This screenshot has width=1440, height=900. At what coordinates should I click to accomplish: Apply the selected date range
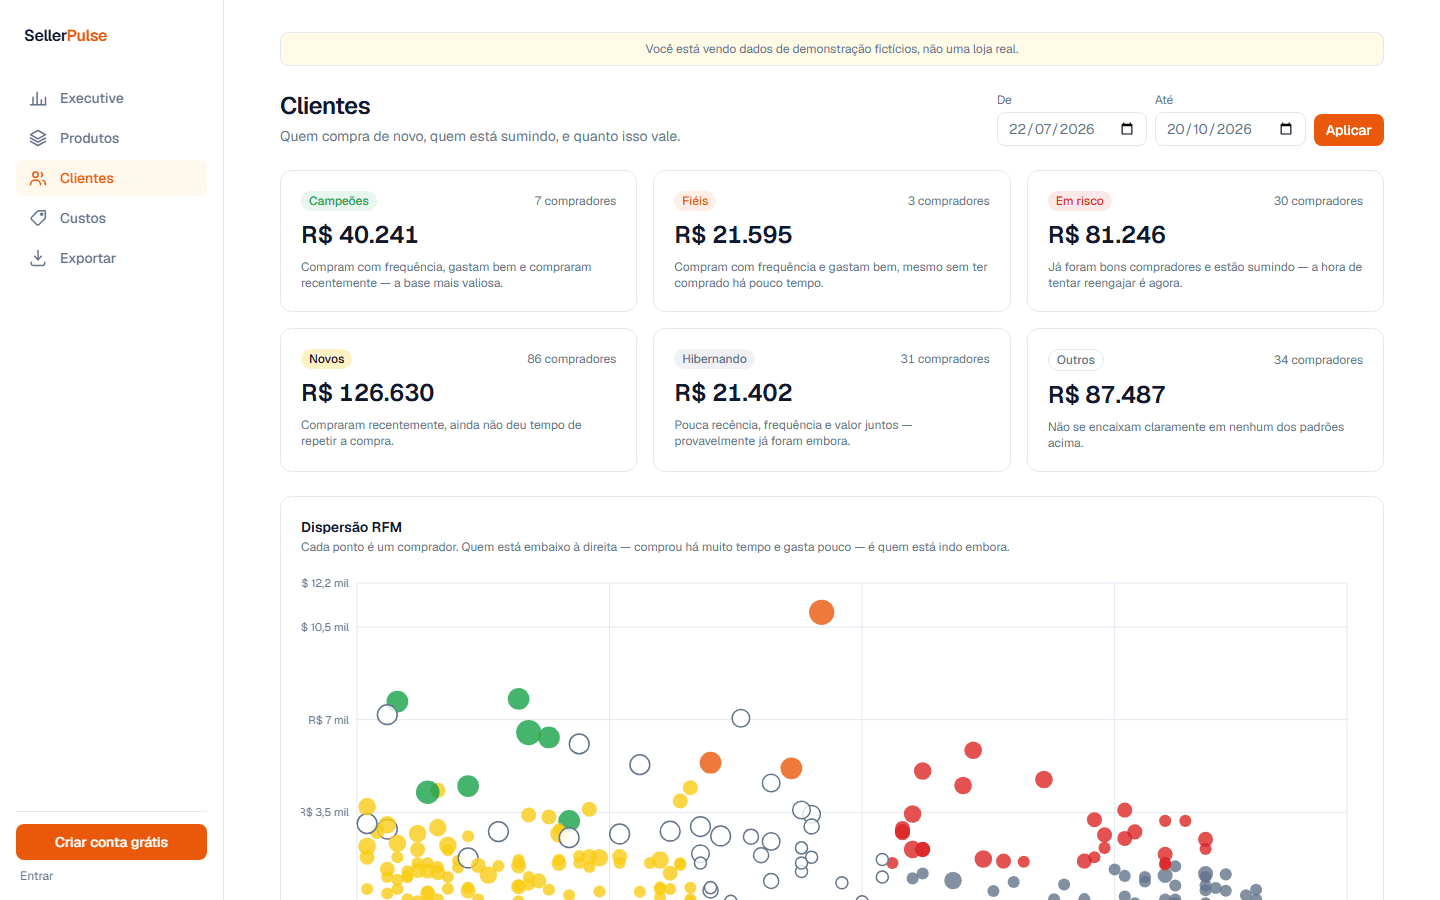(1348, 130)
